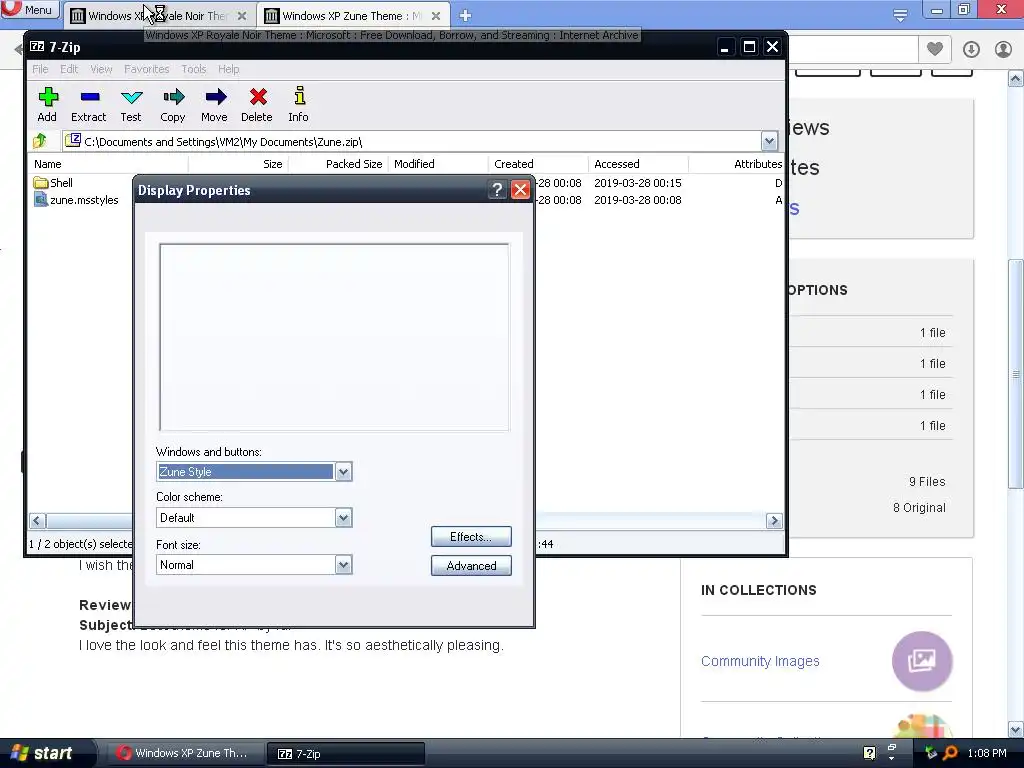Open the Community Images link
The image size is (1024, 768).
[x=760, y=661]
